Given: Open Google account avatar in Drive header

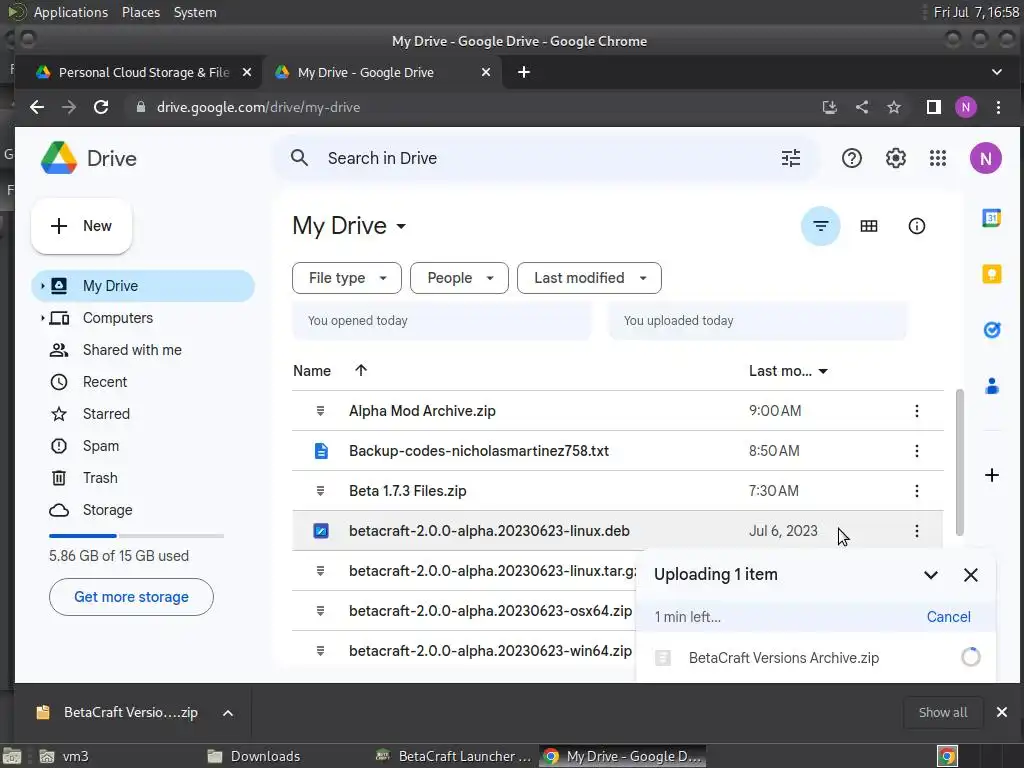Looking at the screenshot, I should pos(985,158).
